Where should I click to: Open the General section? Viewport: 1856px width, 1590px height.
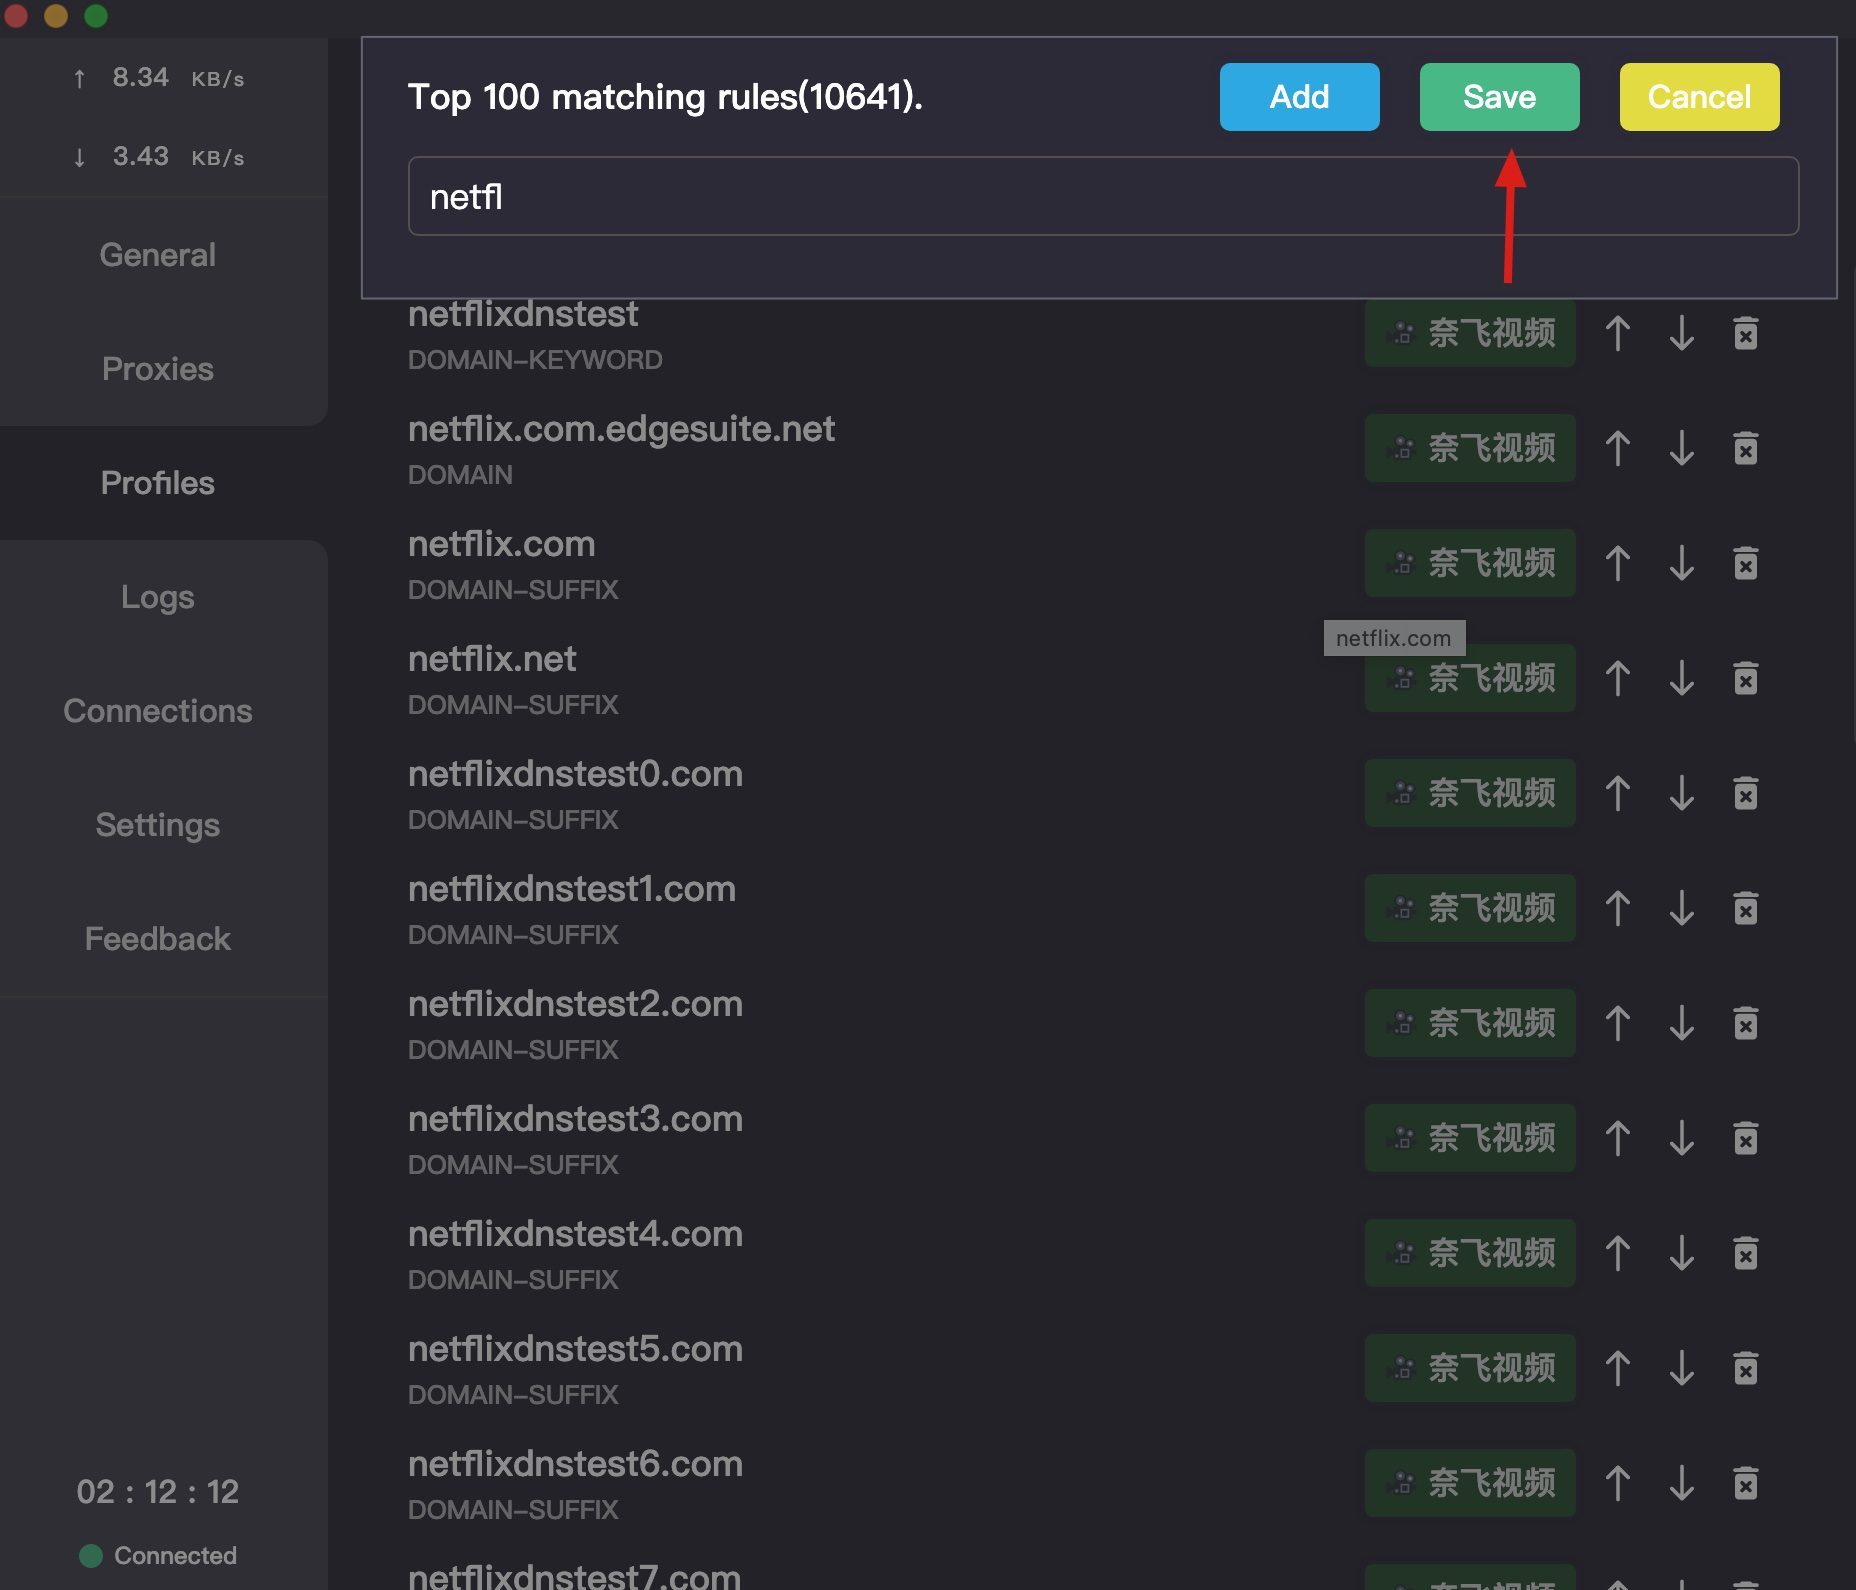tap(158, 255)
